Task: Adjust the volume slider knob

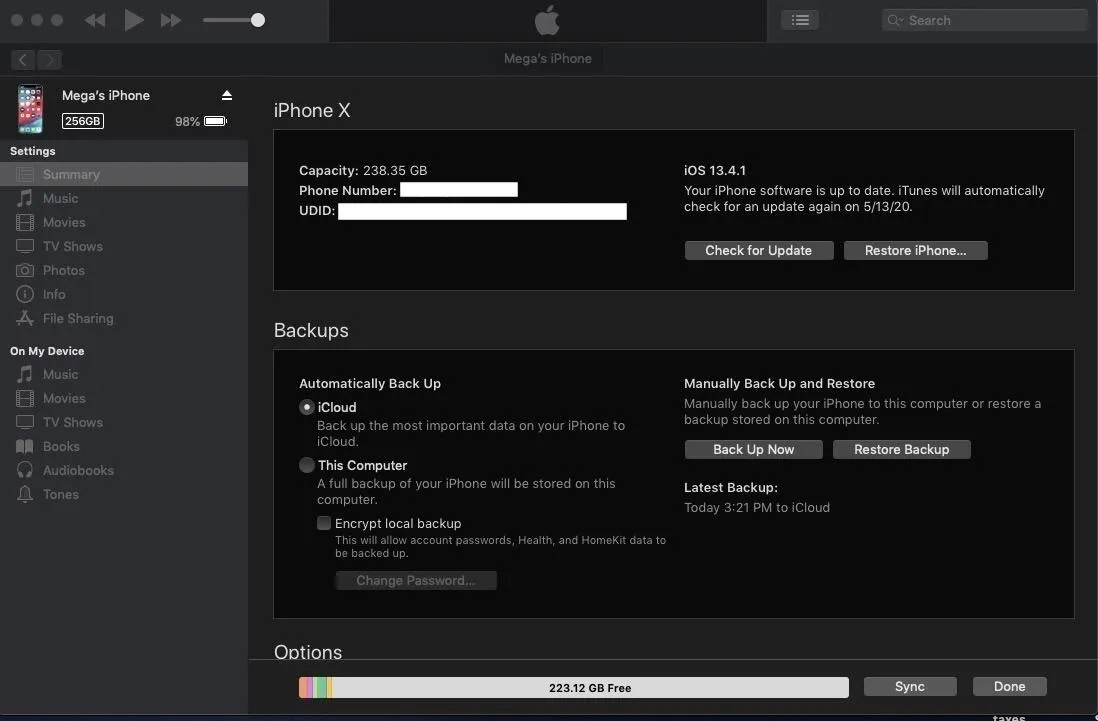Action: coord(258,20)
